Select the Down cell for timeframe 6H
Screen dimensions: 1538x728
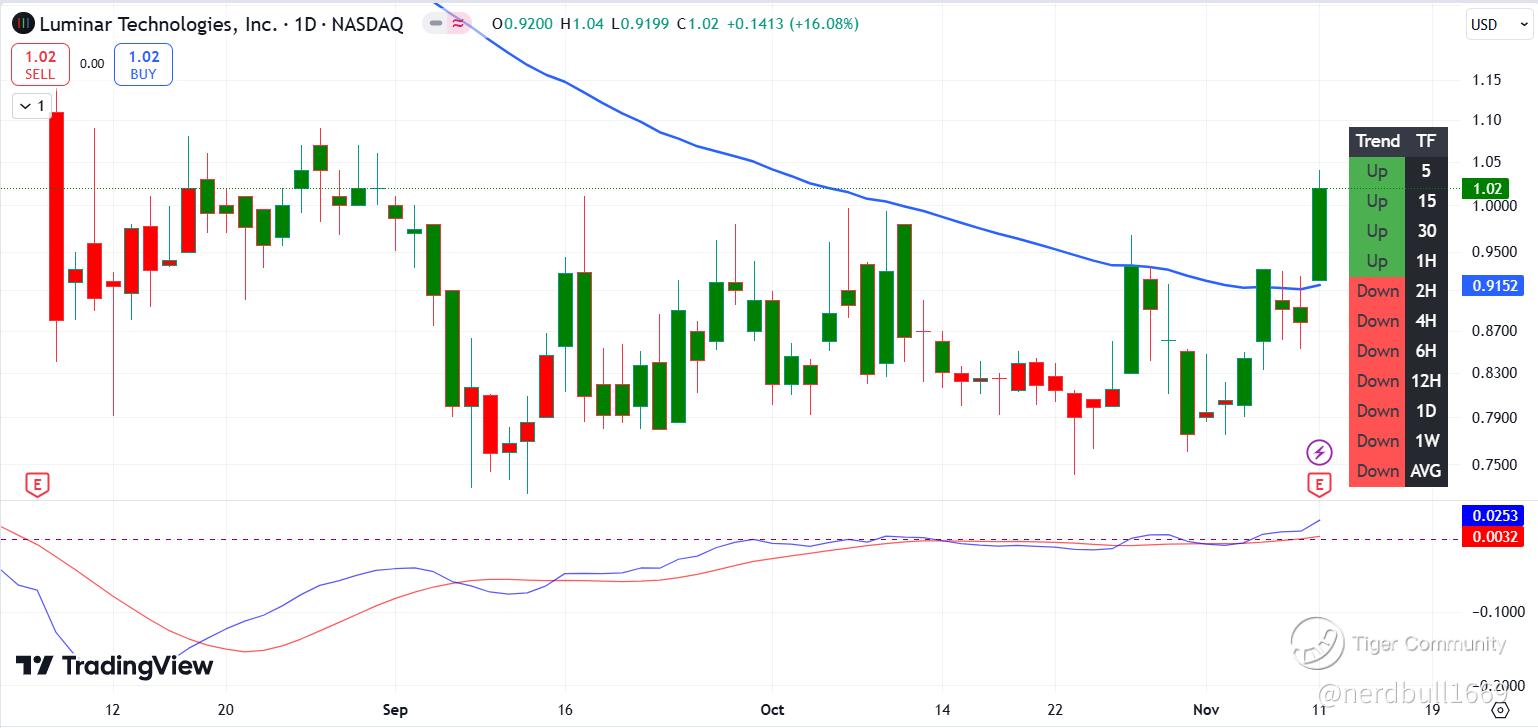point(1377,351)
